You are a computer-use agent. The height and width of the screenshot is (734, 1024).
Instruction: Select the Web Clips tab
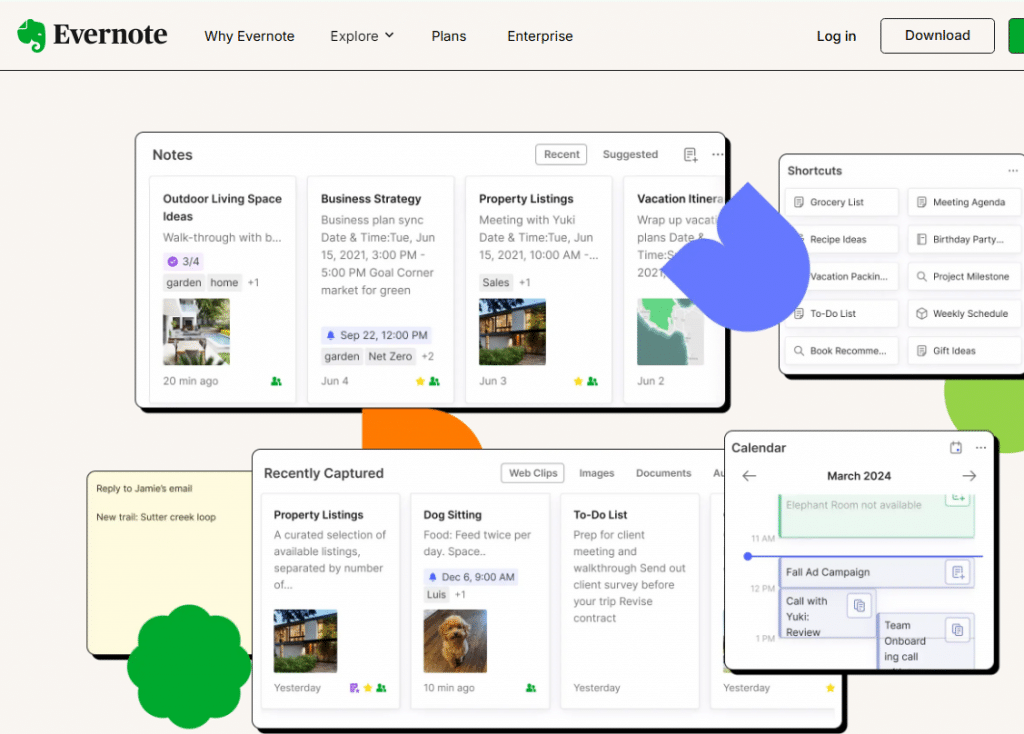point(532,473)
